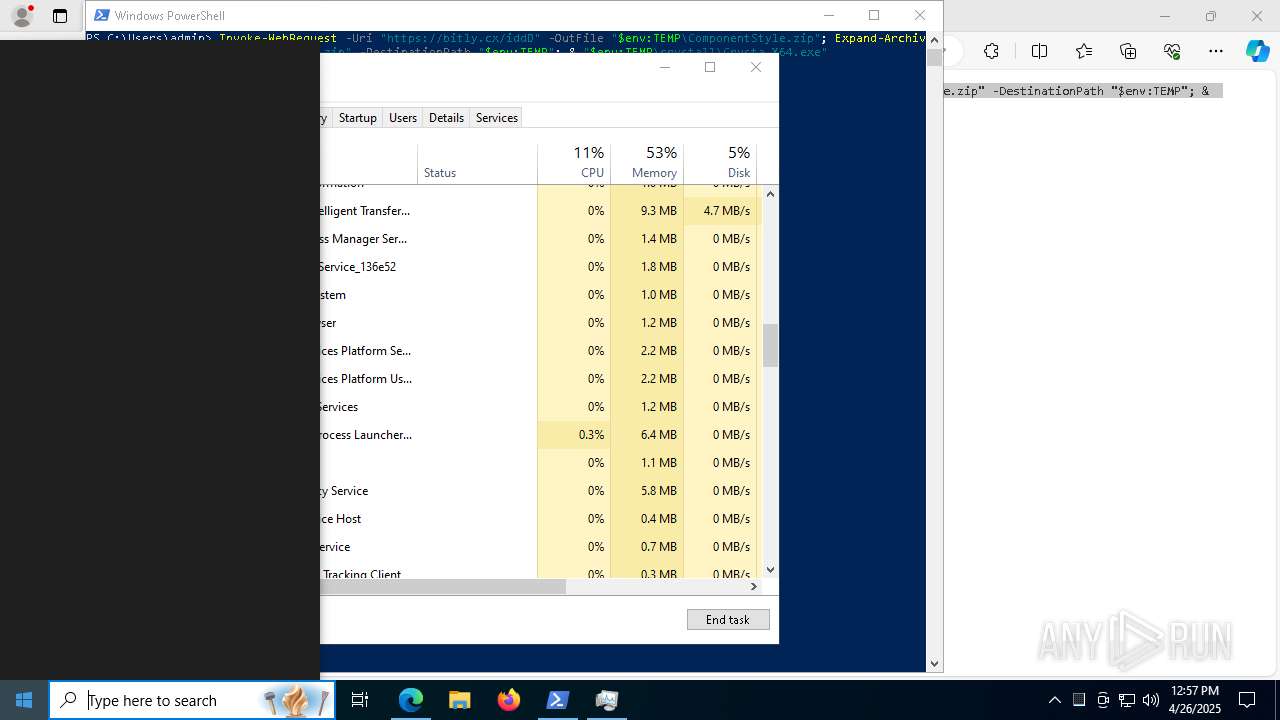
Task: Sort by CPU column header
Action: pyautogui.click(x=574, y=163)
